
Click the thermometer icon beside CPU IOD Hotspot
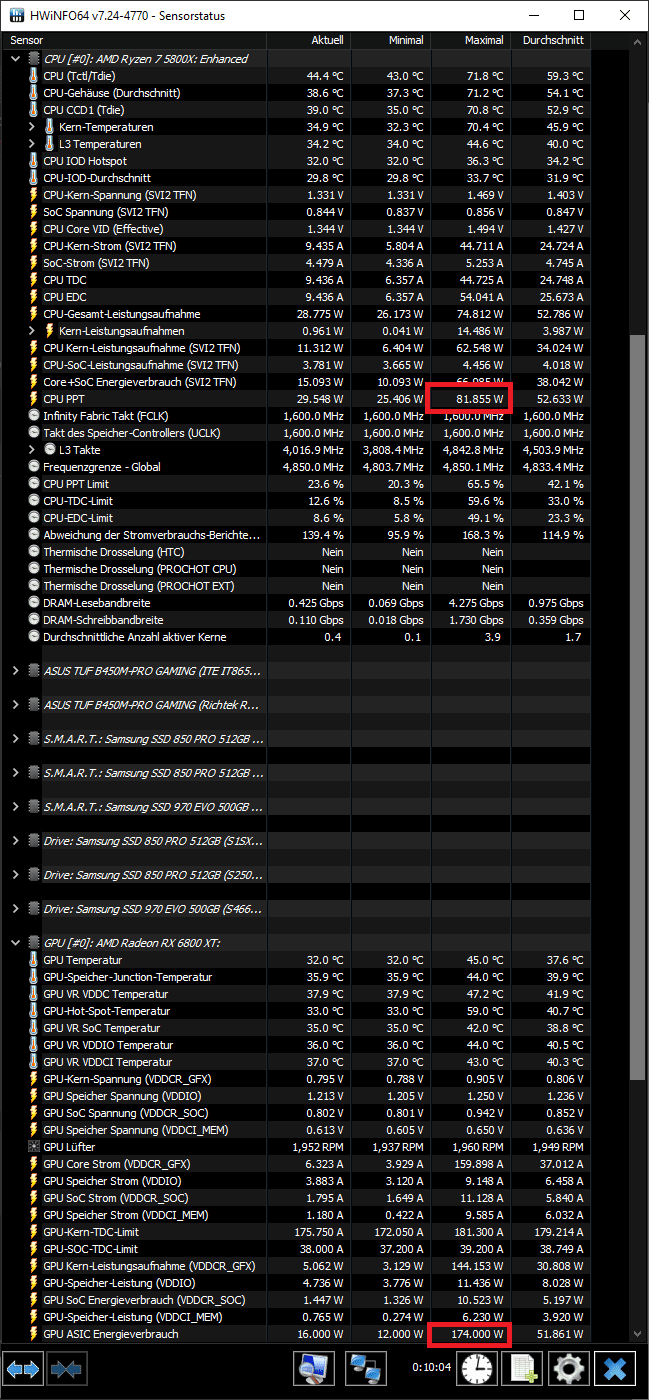click(34, 161)
